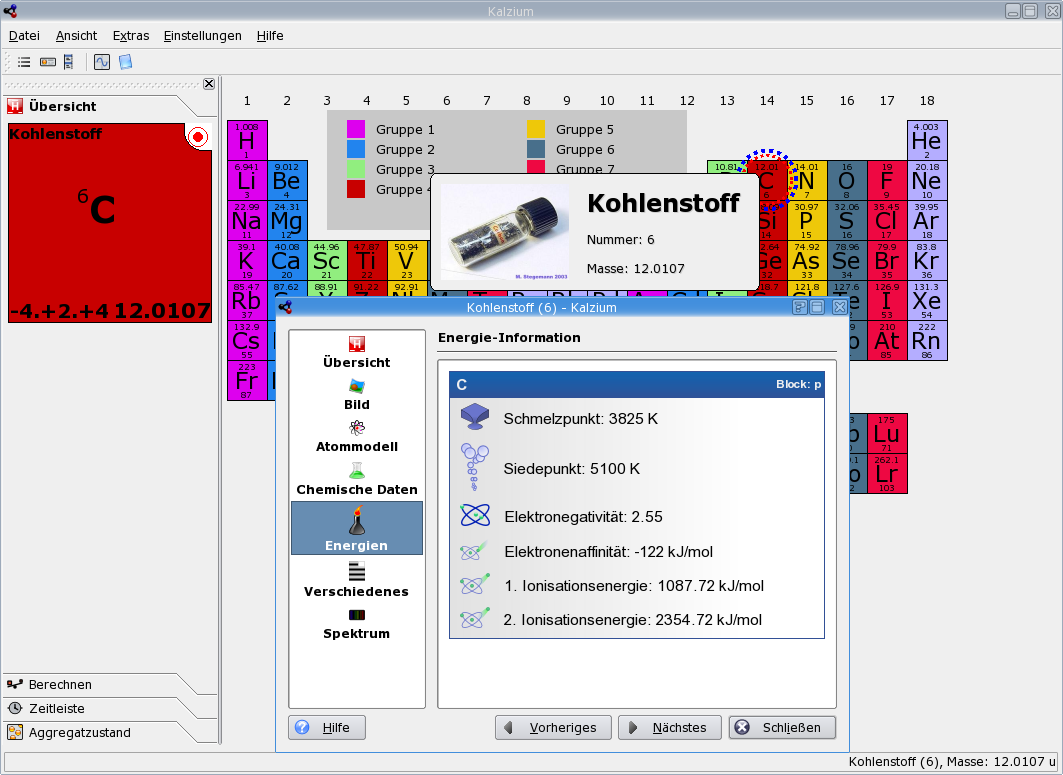Viewport: 1063px width, 775px height.
Task: Select the astatine At element cell
Action: (887, 340)
